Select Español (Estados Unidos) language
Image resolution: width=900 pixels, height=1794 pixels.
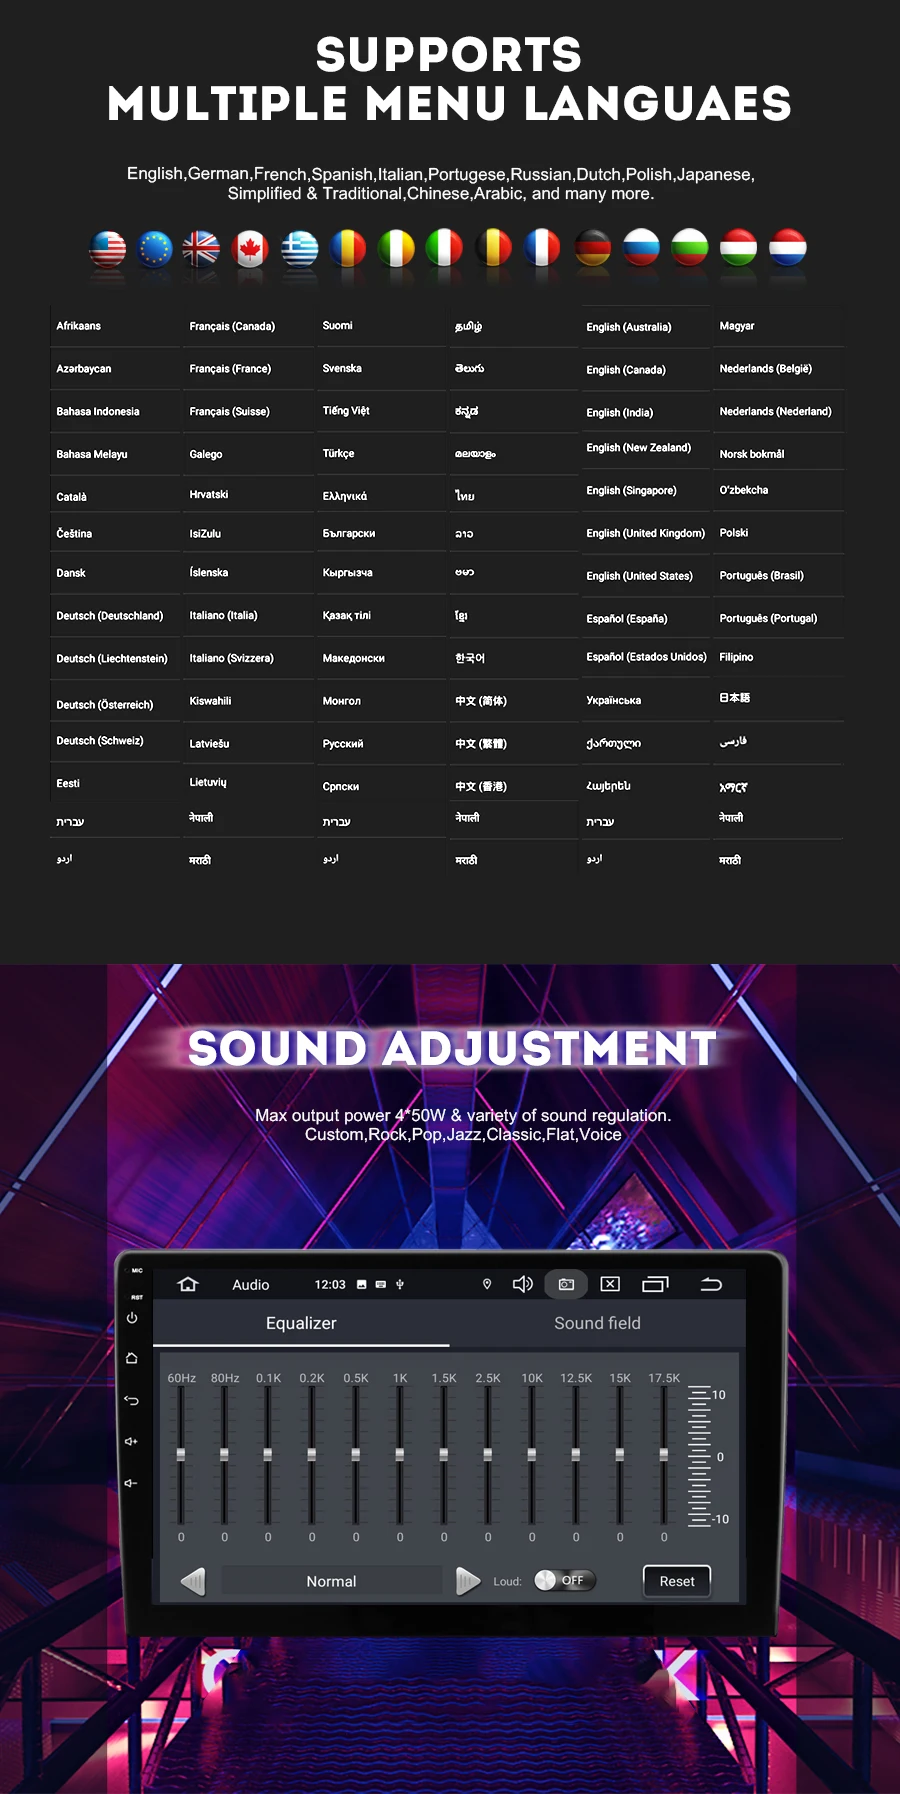pyautogui.click(x=647, y=657)
